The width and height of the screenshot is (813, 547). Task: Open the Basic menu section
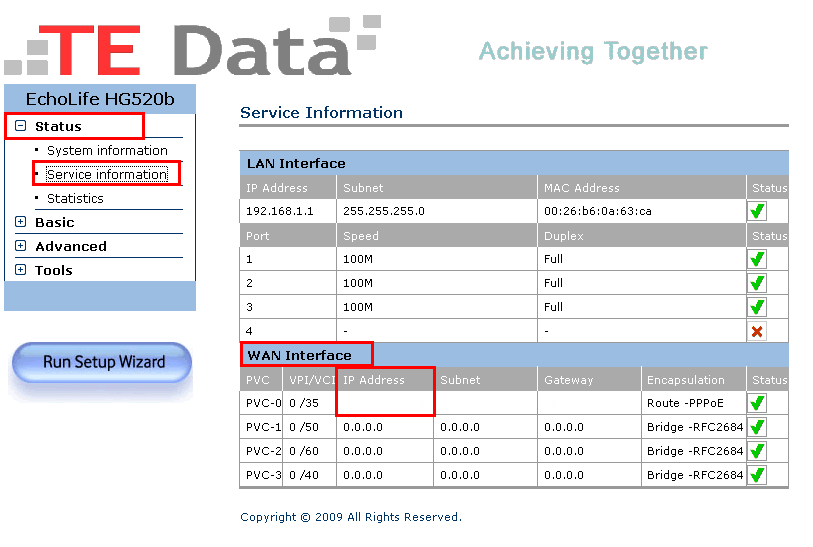coord(54,222)
